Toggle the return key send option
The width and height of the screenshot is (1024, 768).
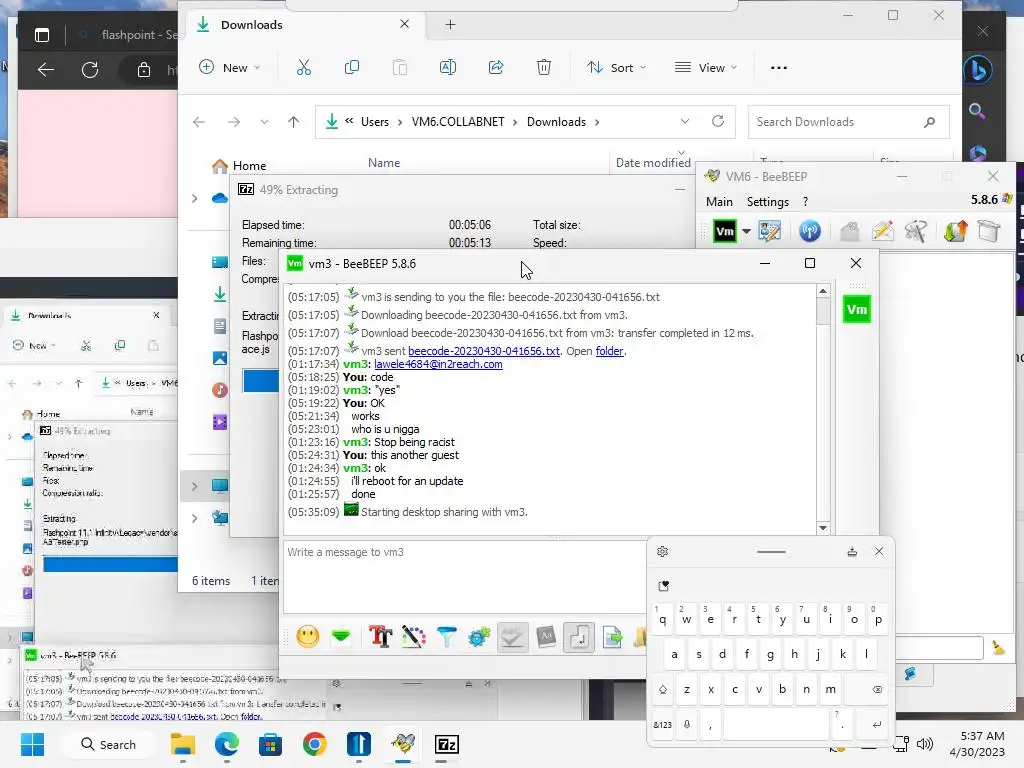(x=579, y=637)
